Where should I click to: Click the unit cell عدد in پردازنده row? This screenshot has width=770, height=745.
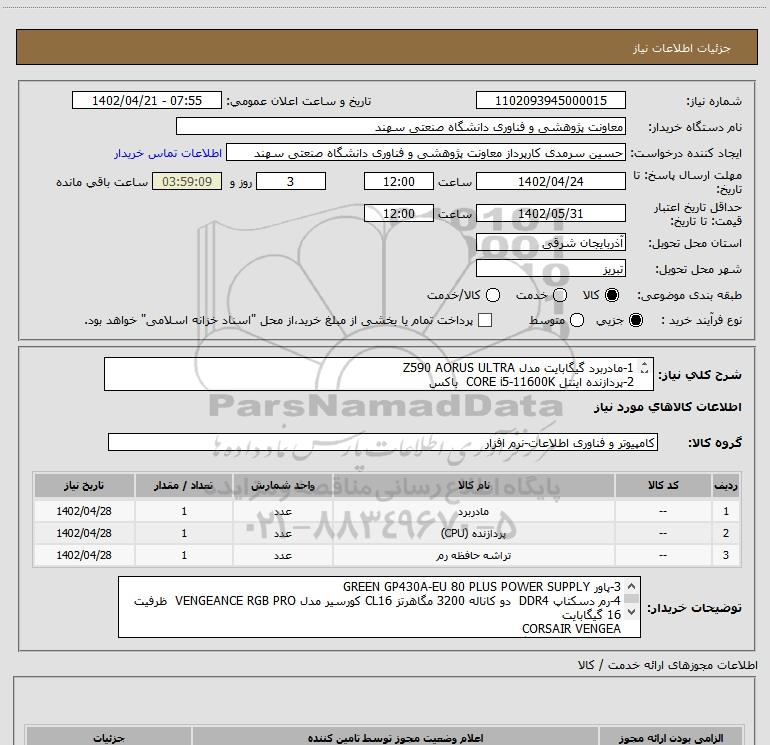[283, 533]
